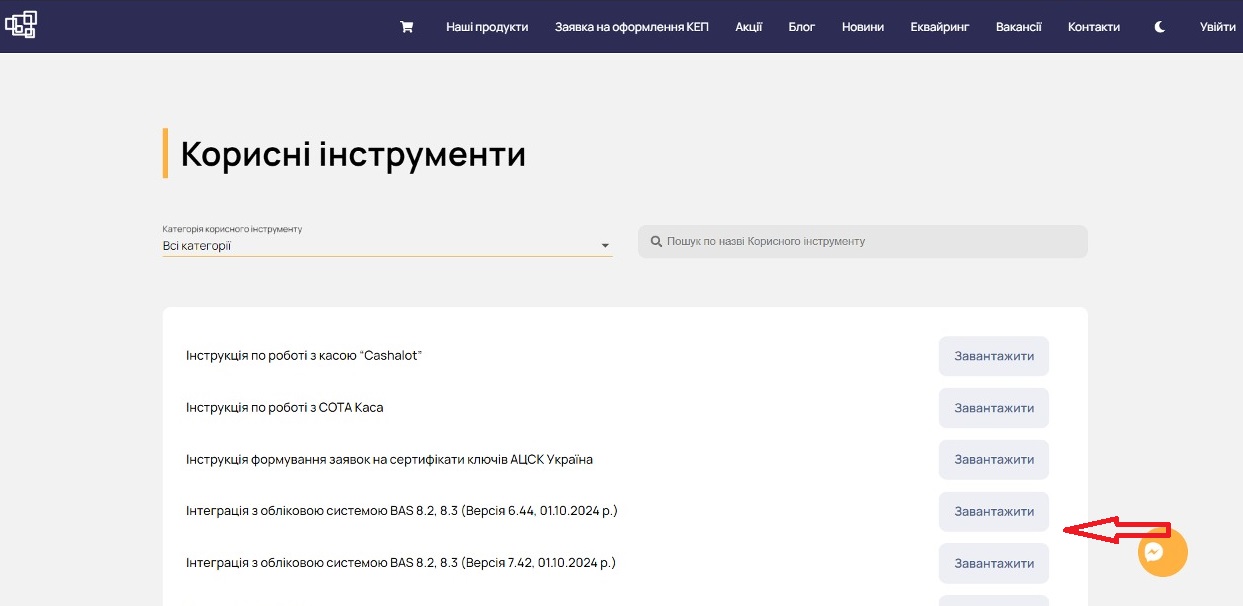Click text Інтеграція BAS 8.2, 8.3 Версія 7.42
This screenshot has width=1243, height=606.
pos(401,563)
